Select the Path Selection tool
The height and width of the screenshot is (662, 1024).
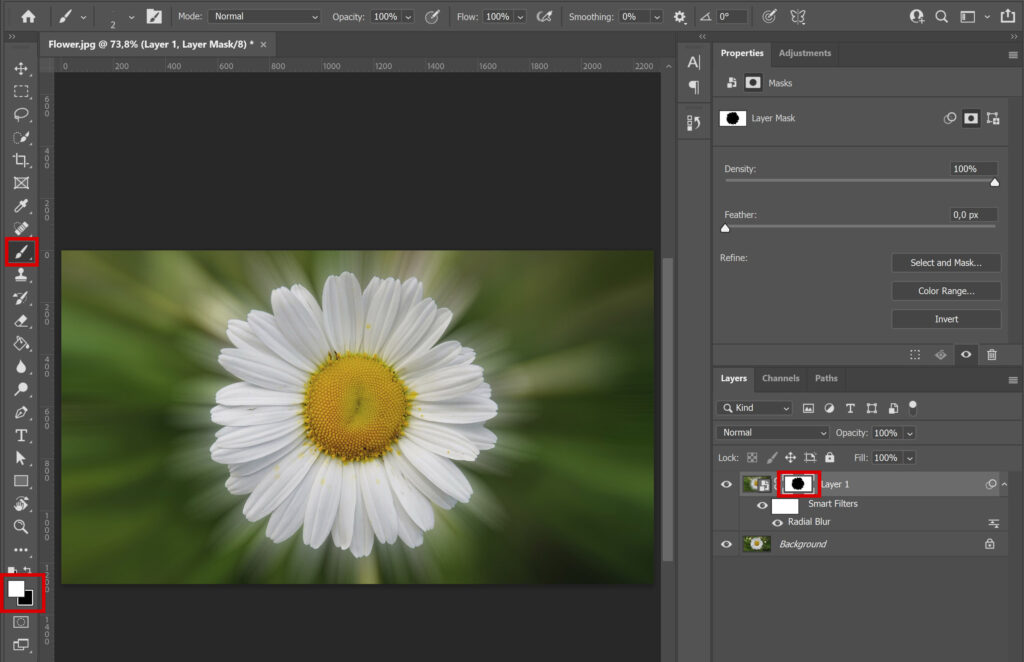click(21, 458)
